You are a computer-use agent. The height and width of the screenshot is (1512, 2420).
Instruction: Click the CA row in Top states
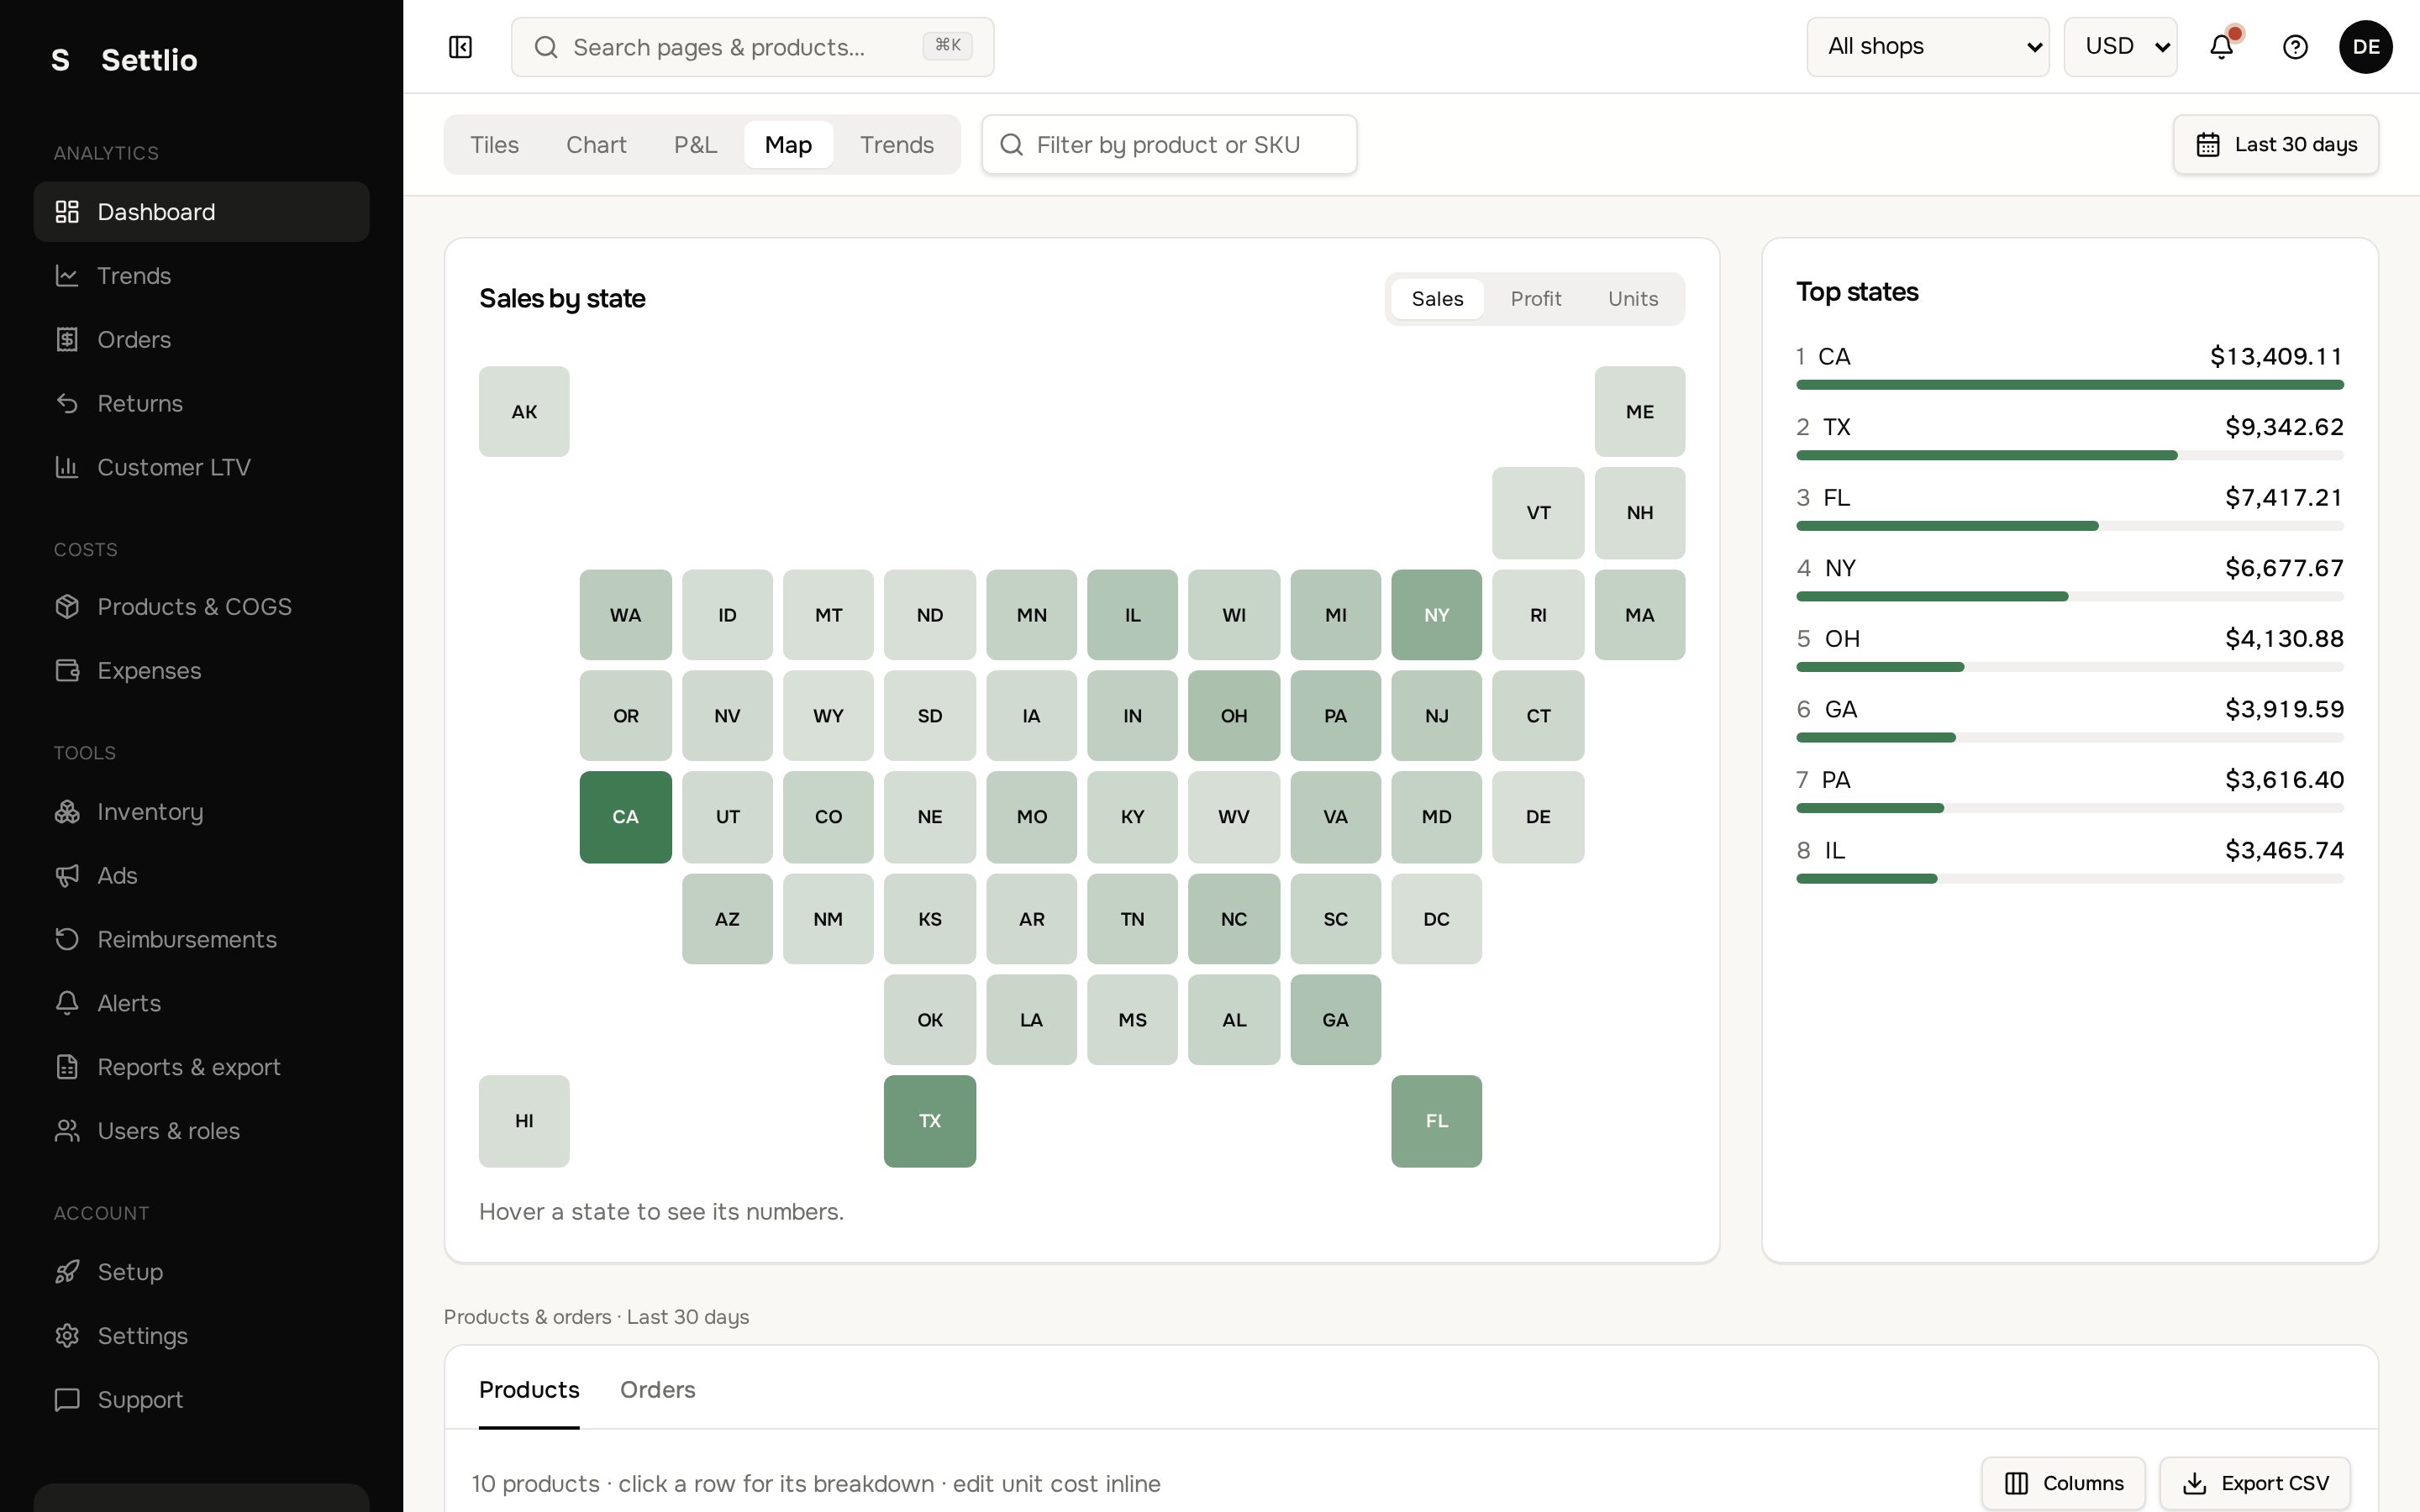pyautogui.click(x=2069, y=366)
